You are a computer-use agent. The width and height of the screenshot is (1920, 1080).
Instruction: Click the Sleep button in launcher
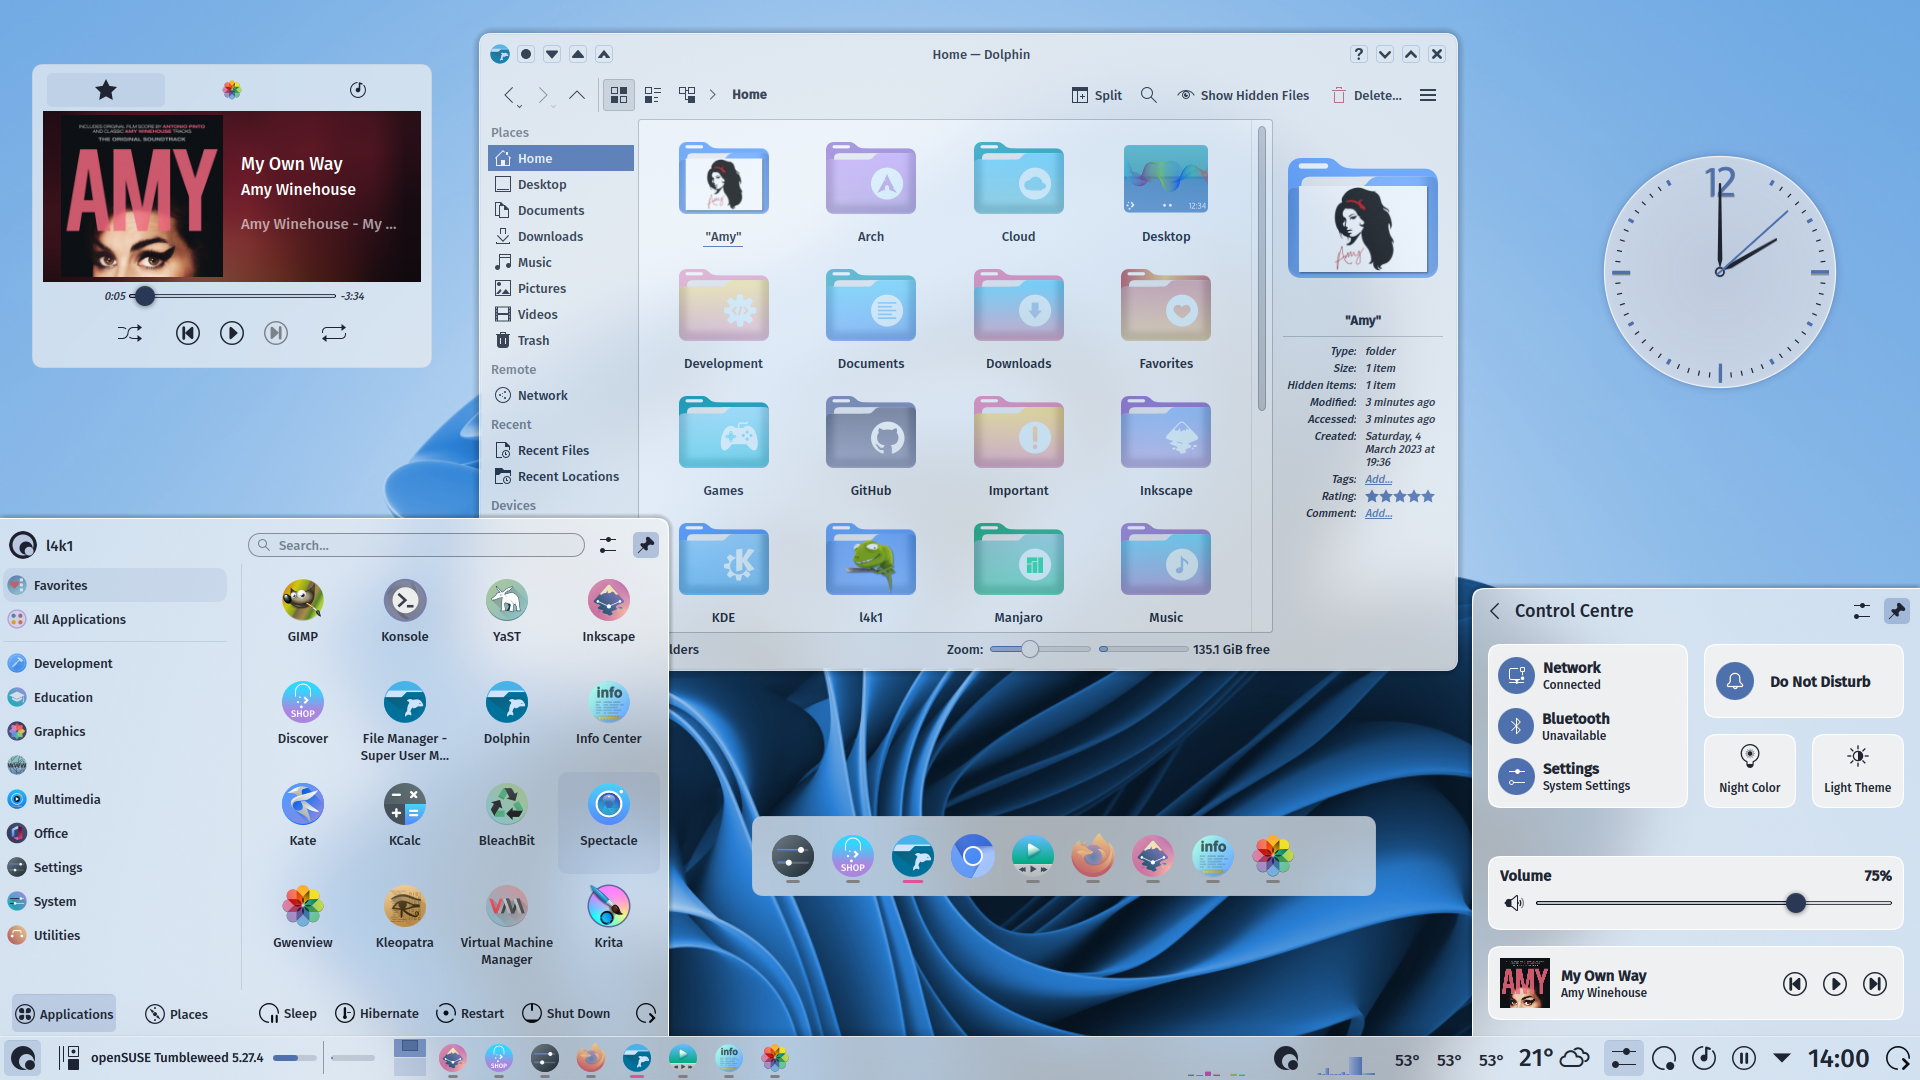click(x=288, y=1013)
